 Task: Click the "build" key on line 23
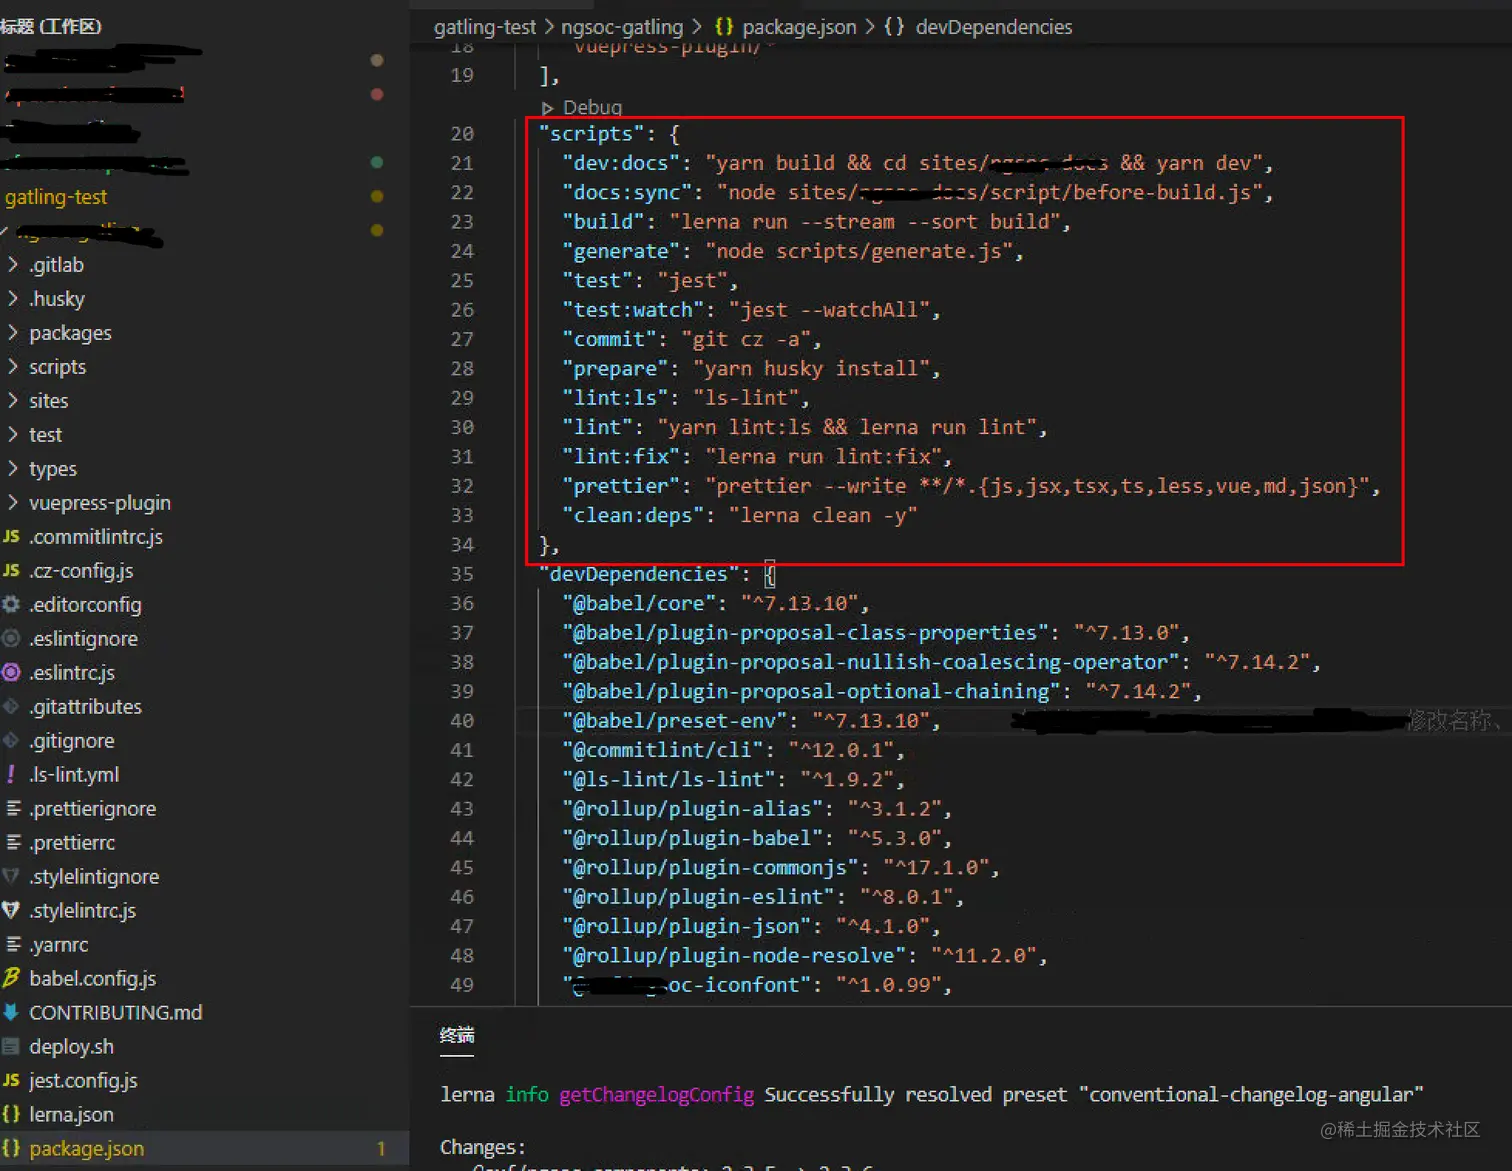[x=603, y=222]
